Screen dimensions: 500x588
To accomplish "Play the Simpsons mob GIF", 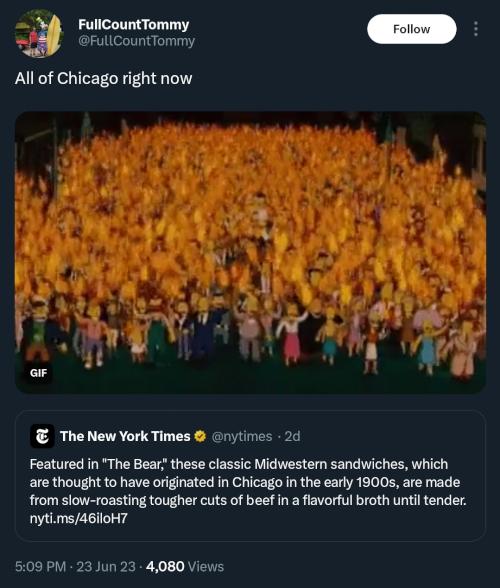I will 250,252.
